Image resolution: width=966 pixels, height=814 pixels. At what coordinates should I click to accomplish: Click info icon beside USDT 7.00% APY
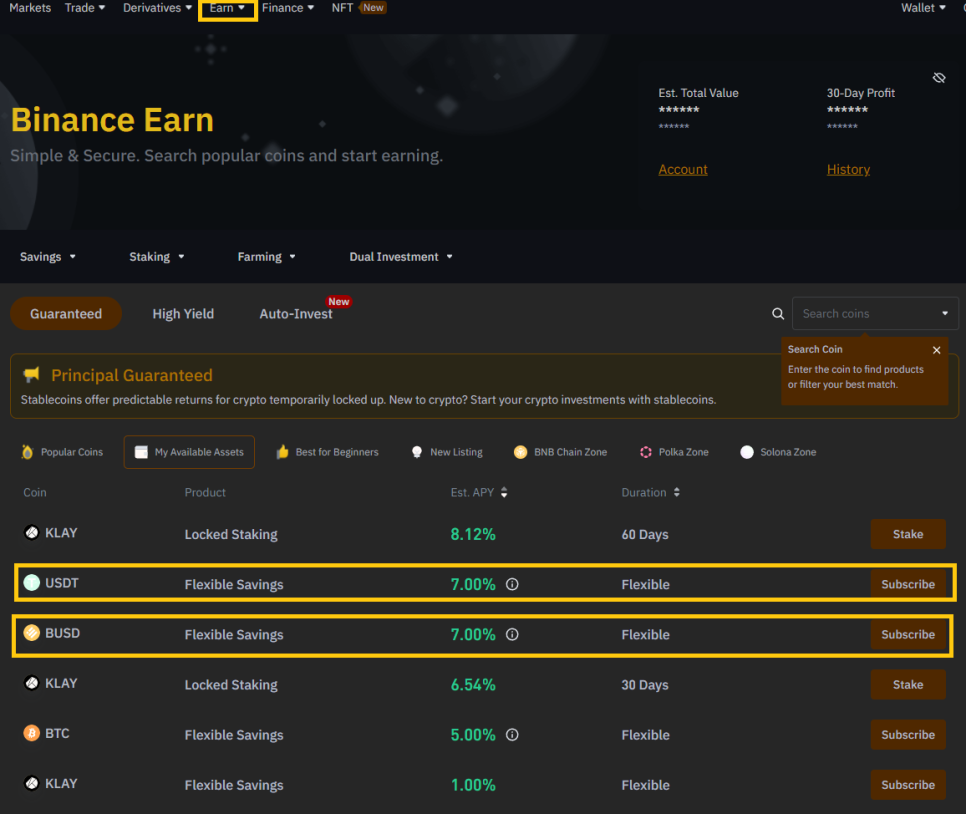coord(512,584)
